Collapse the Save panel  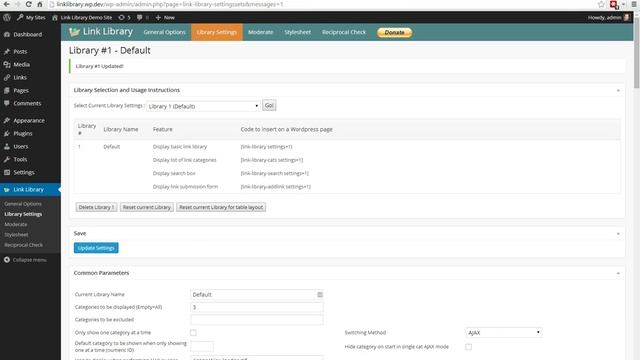pos(618,233)
